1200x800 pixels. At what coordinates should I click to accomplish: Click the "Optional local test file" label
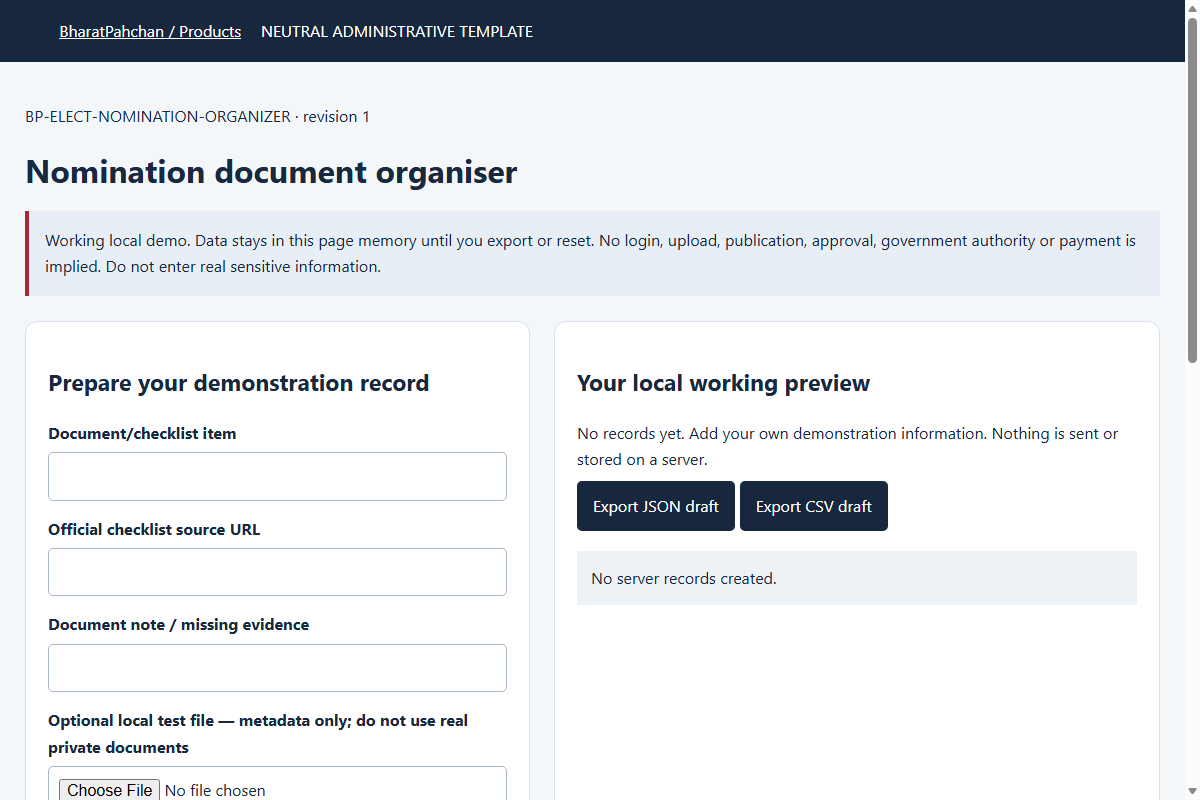coord(258,734)
